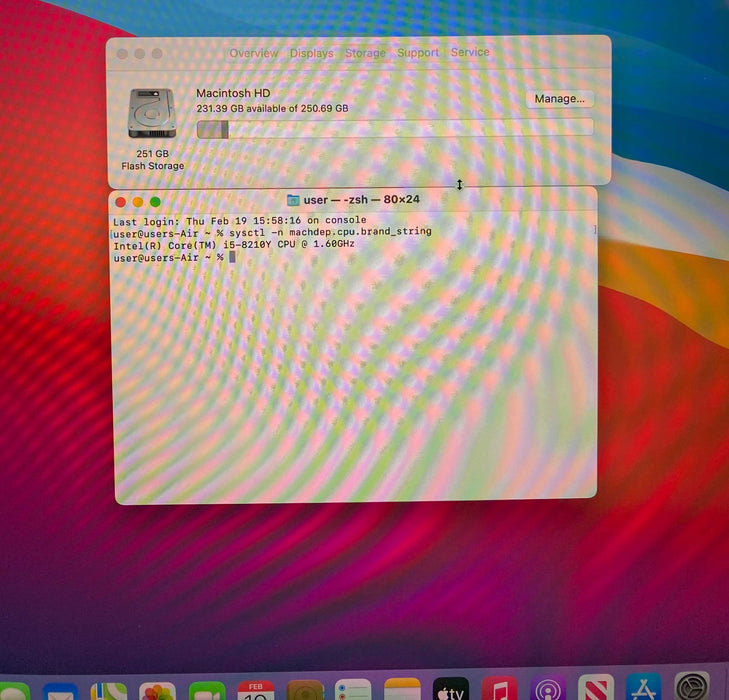Viewport: 729px width, 700px height.
Task: Open News from the Dock
Action: pos(596,687)
